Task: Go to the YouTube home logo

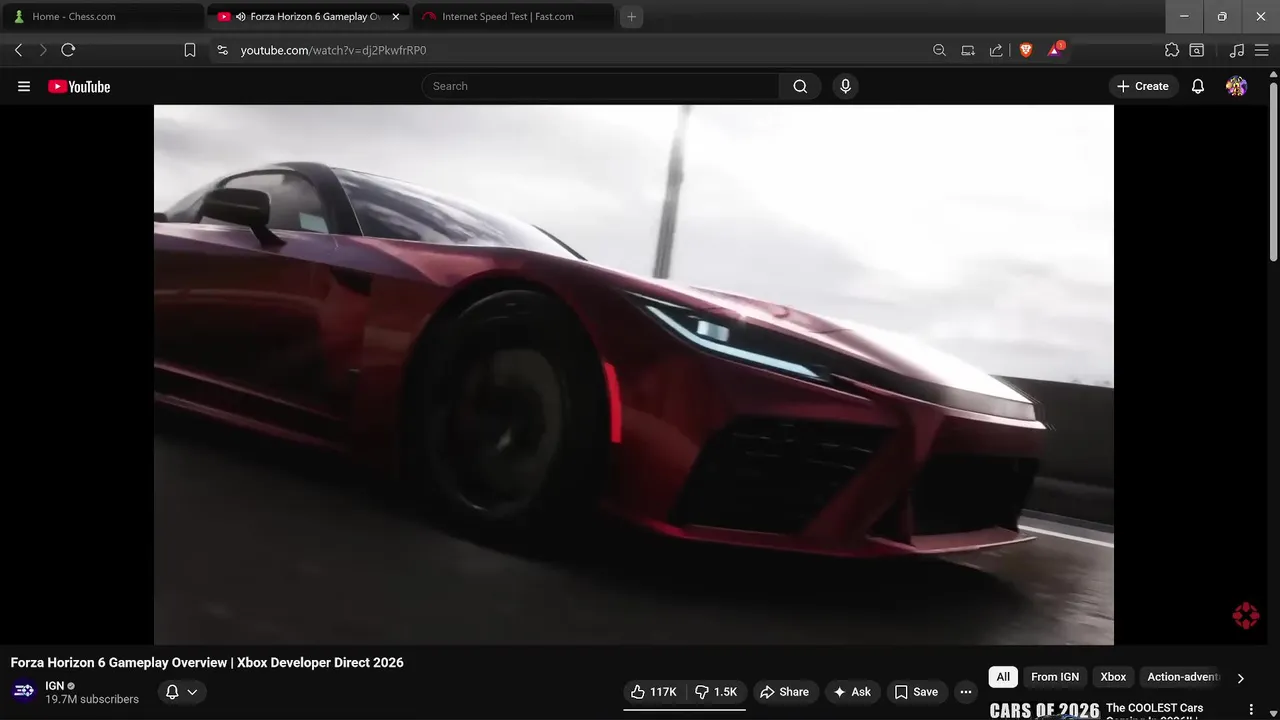Action: click(79, 86)
